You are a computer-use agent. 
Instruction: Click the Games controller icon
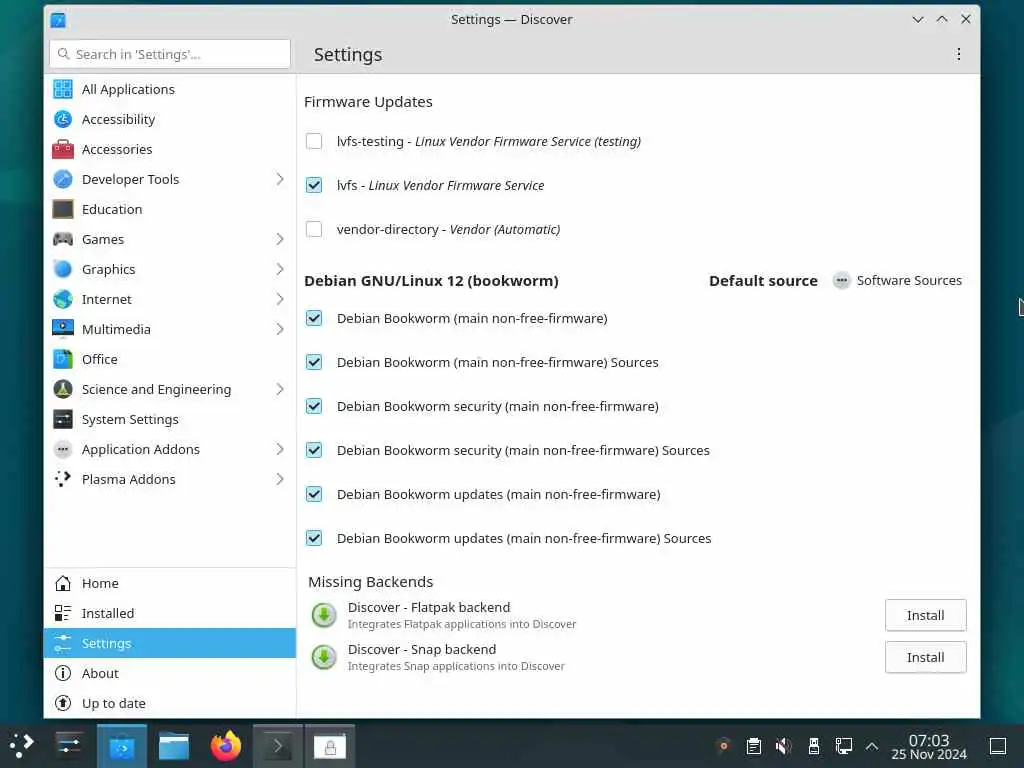pyautogui.click(x=63, y=239)
